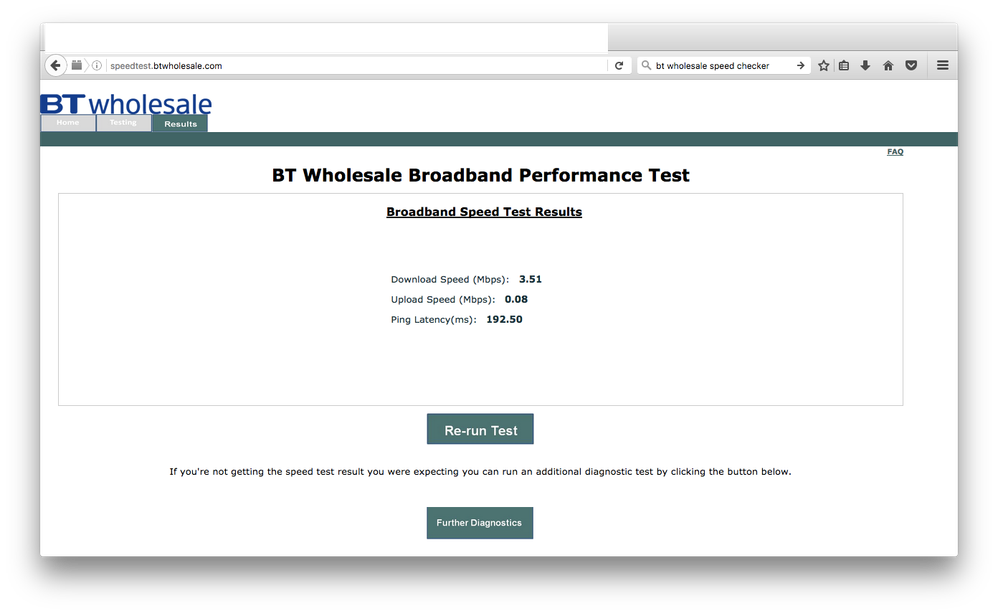
Task: Click the BT wholesale logo
Action: tap(126, 104)
